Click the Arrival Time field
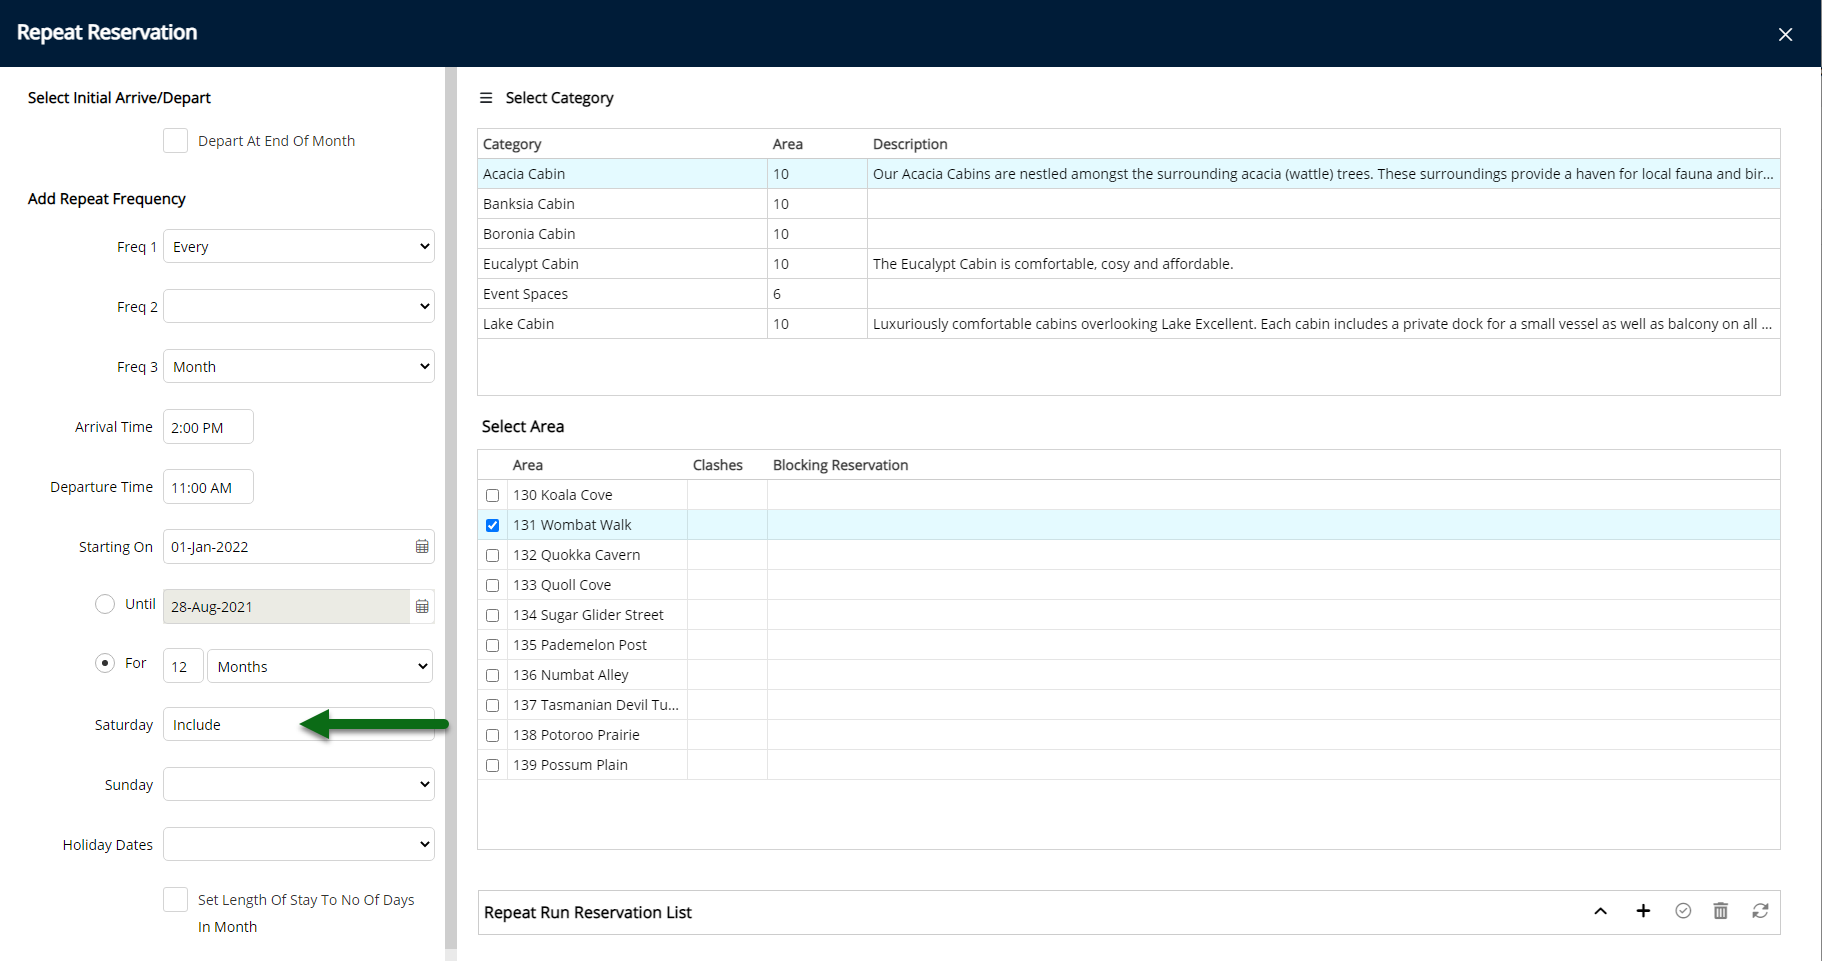This screenshot has height=961, width=1822. (x=208, y=427)
